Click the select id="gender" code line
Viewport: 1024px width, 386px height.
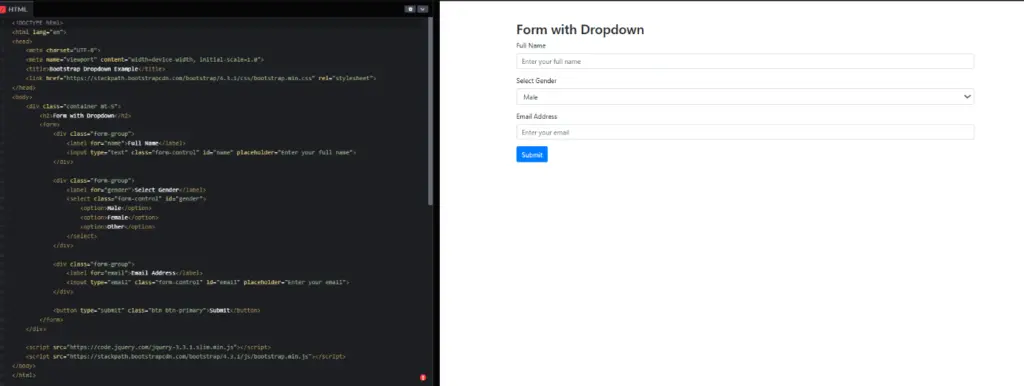136,199
